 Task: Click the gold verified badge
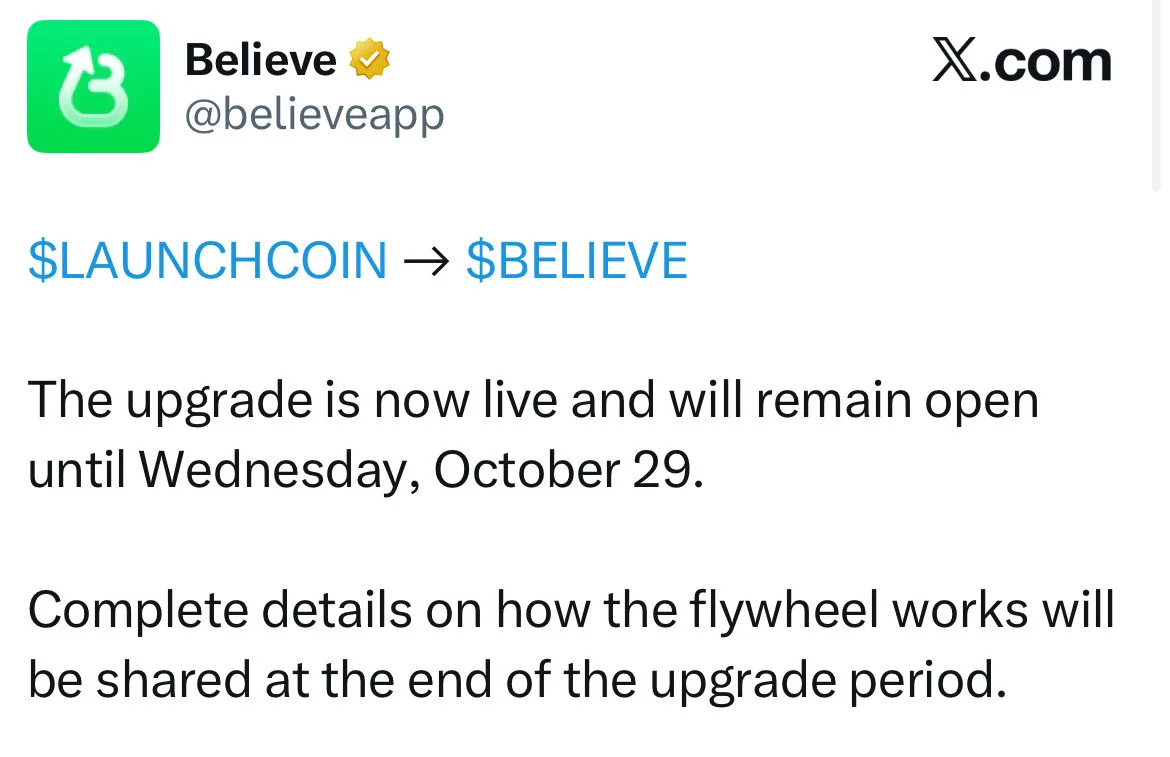pos(369,62)
